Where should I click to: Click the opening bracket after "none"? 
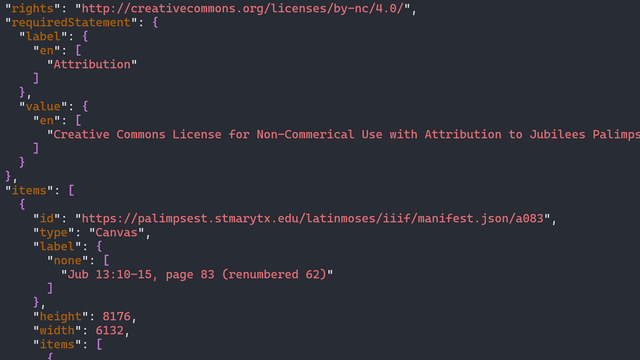(x=106, y=260)
